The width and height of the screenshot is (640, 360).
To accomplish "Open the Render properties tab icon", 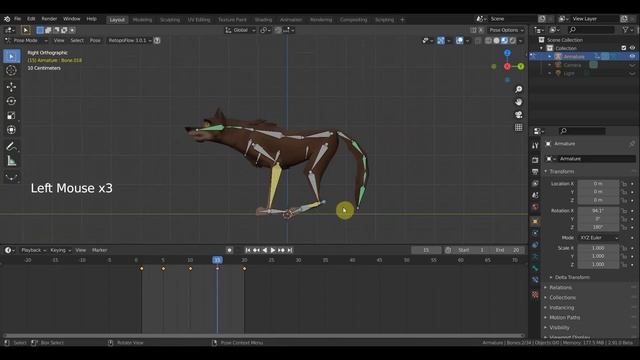I will point(535,160).
